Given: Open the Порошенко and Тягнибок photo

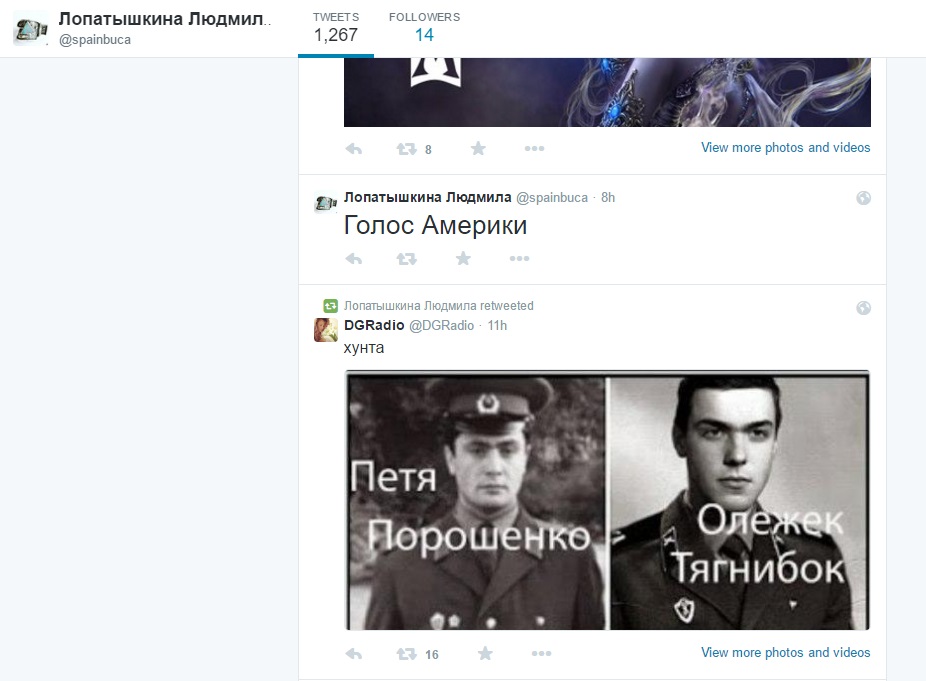Looking at the screenshot, I should (x=607, y=500).
